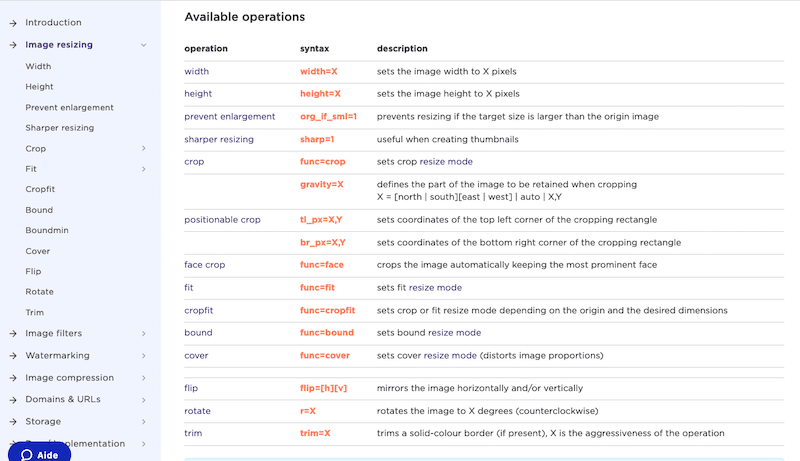Open the Fit sidebar entry
The width and height of the screenshot is (800, 461).
[31, 169]
